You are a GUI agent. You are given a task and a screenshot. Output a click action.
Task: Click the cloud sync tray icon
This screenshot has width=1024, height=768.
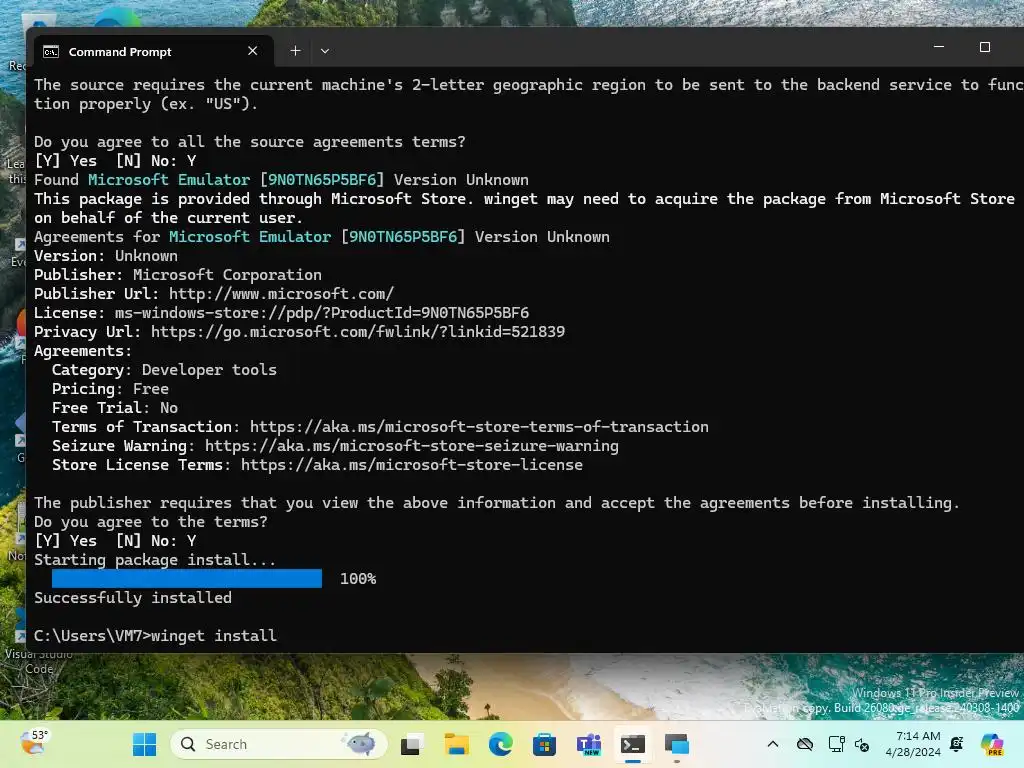(805, 744)
